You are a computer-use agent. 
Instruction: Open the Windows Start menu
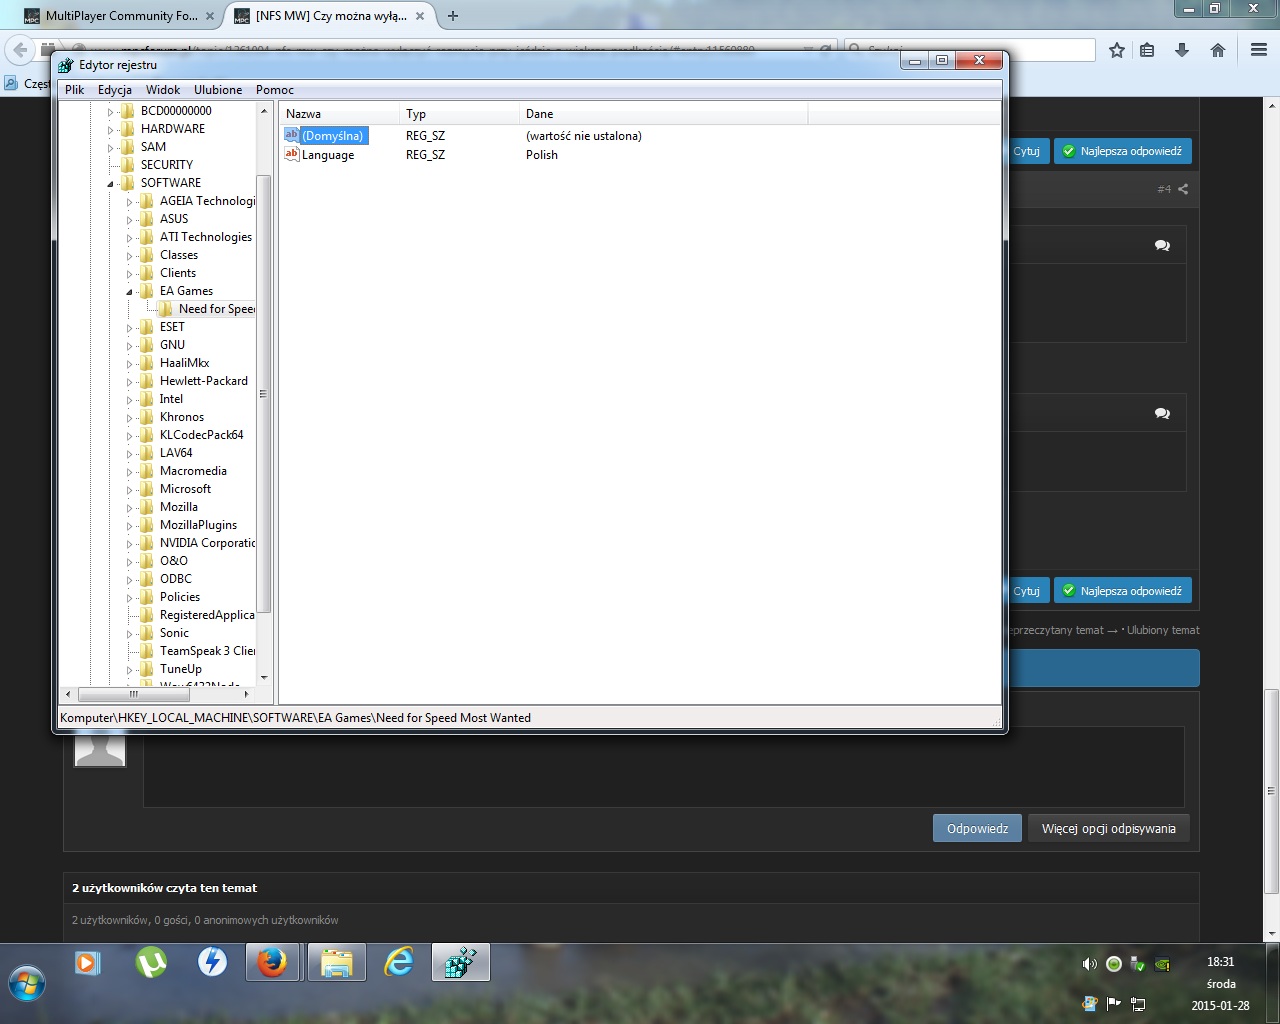[x=27, y=983]
